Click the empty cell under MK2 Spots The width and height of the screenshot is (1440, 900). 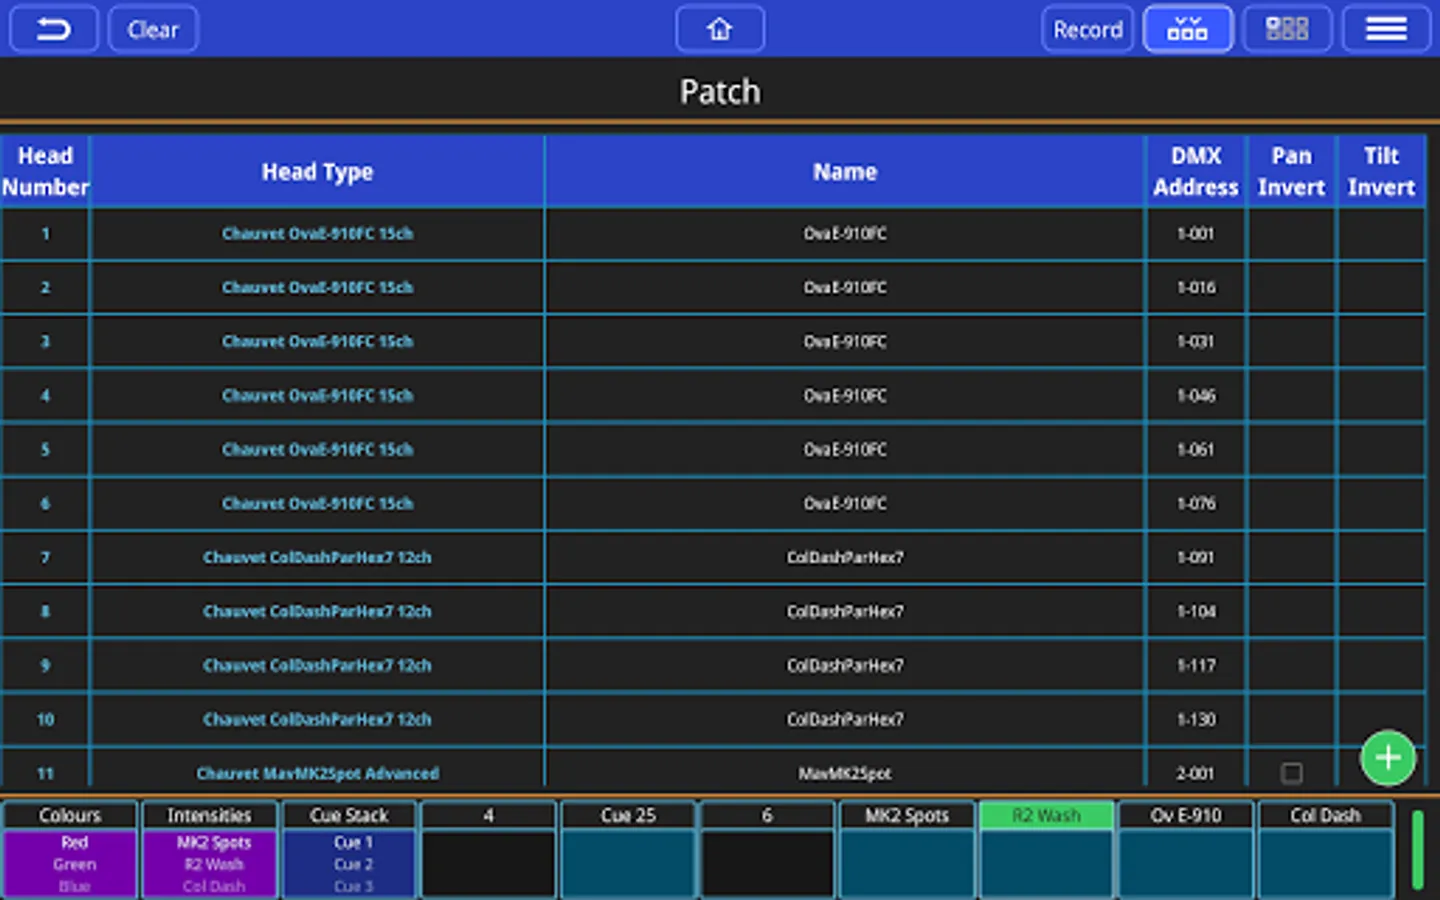(907, 864)
